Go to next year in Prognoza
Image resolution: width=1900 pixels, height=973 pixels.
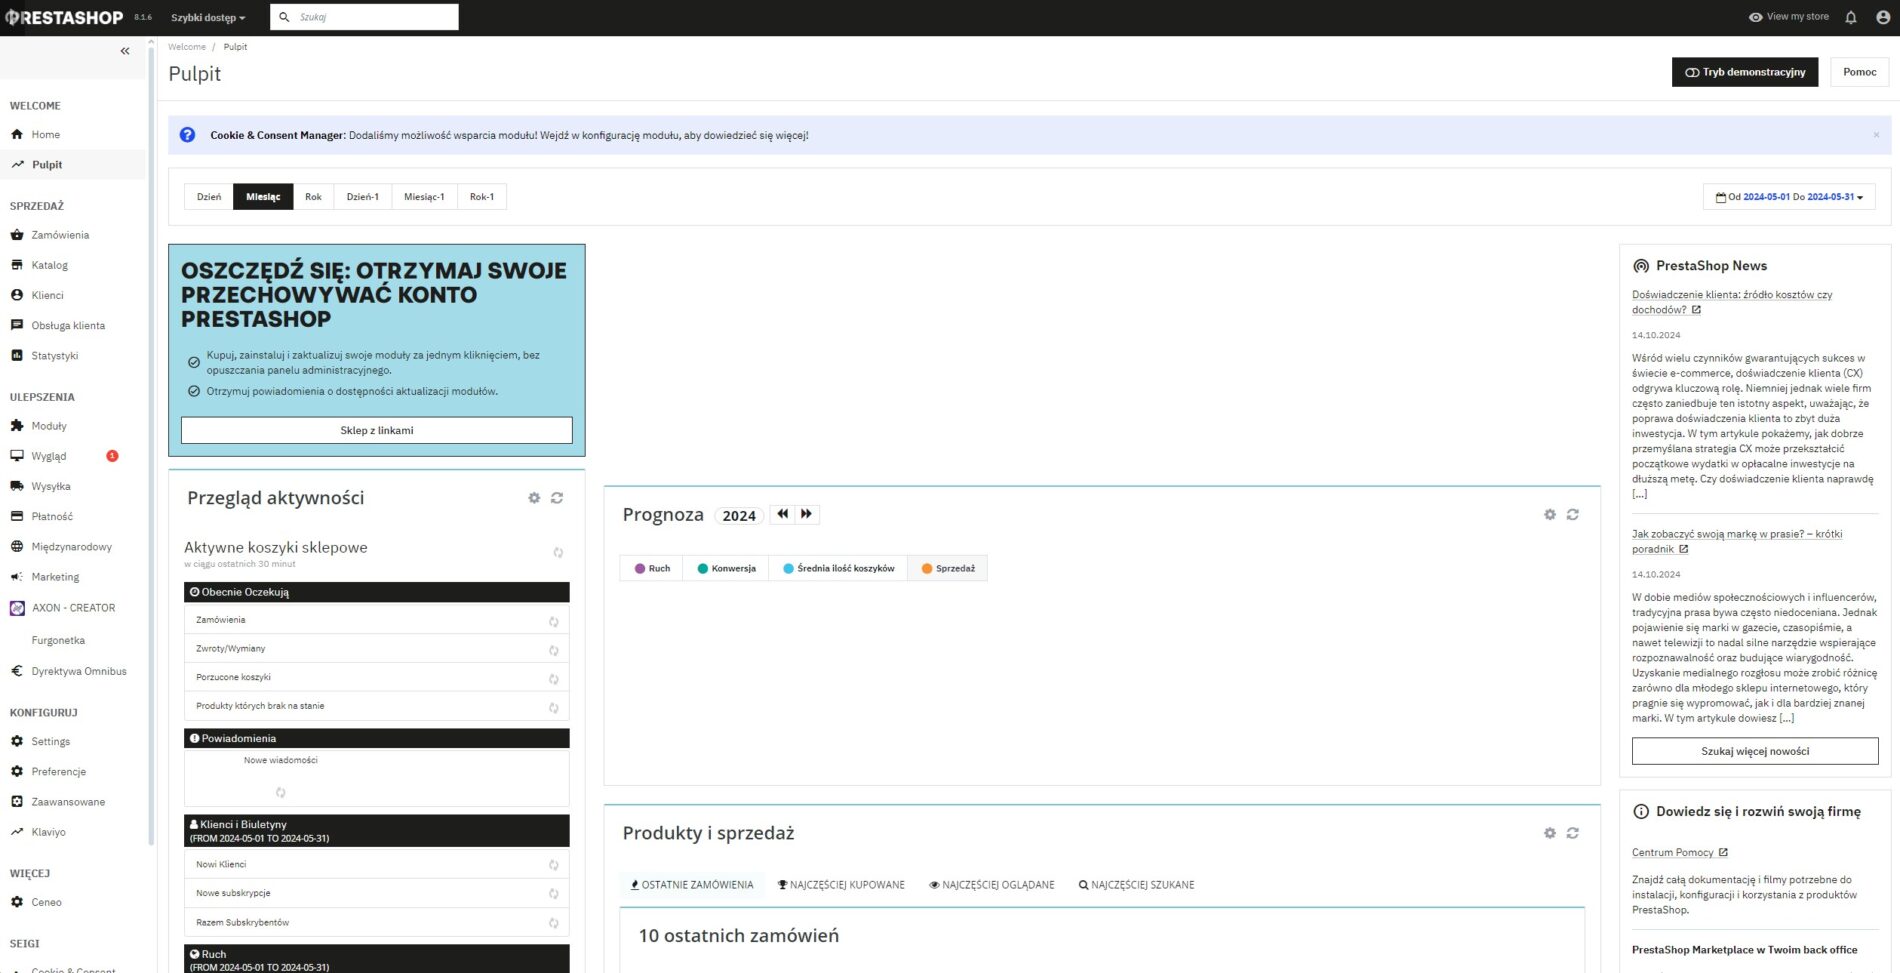[806, 514]
